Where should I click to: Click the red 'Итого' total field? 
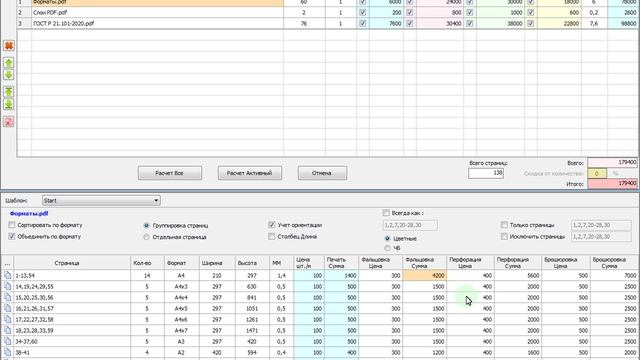click(612, 184)
